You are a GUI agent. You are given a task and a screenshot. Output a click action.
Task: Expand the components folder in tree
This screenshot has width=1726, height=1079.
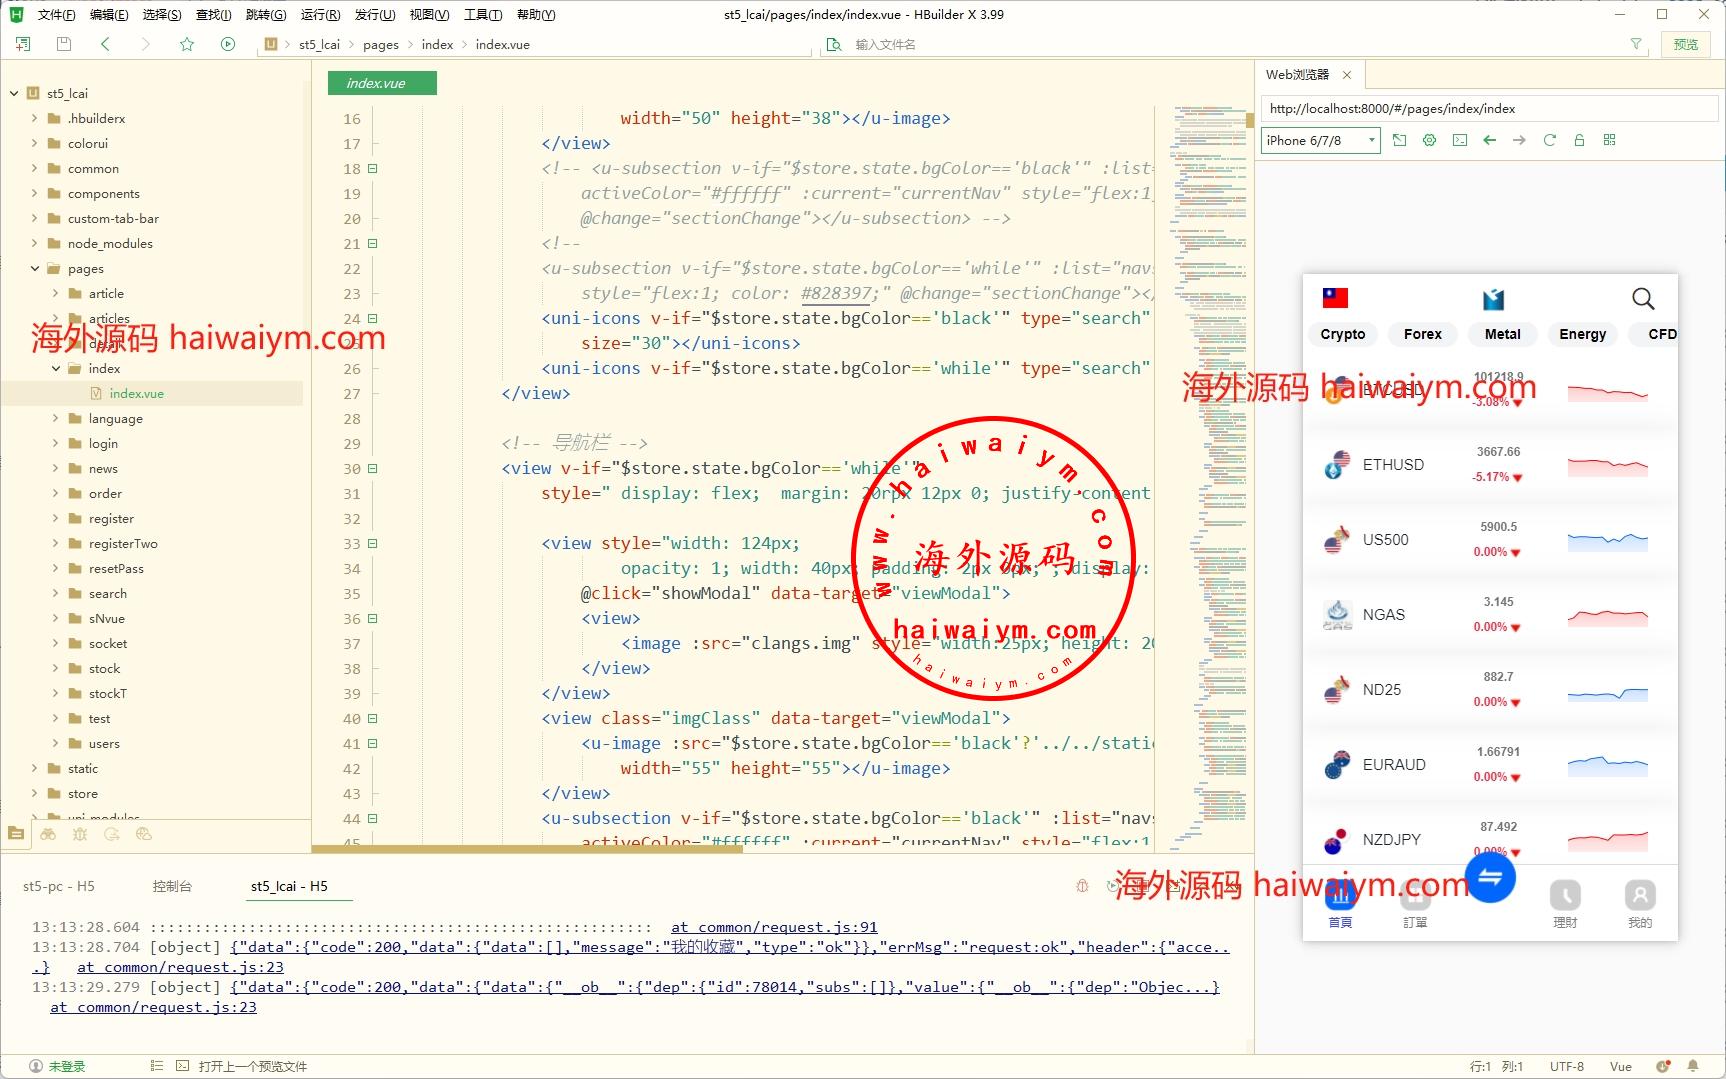(x=35, y=194)
